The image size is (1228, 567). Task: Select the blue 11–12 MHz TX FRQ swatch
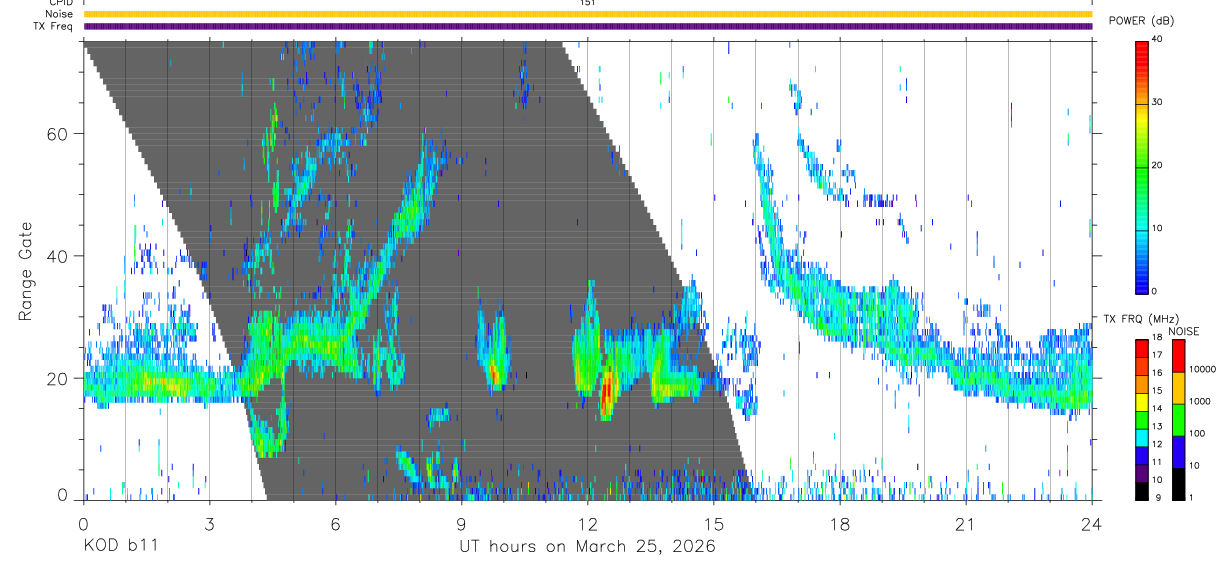coord(1142,456)
